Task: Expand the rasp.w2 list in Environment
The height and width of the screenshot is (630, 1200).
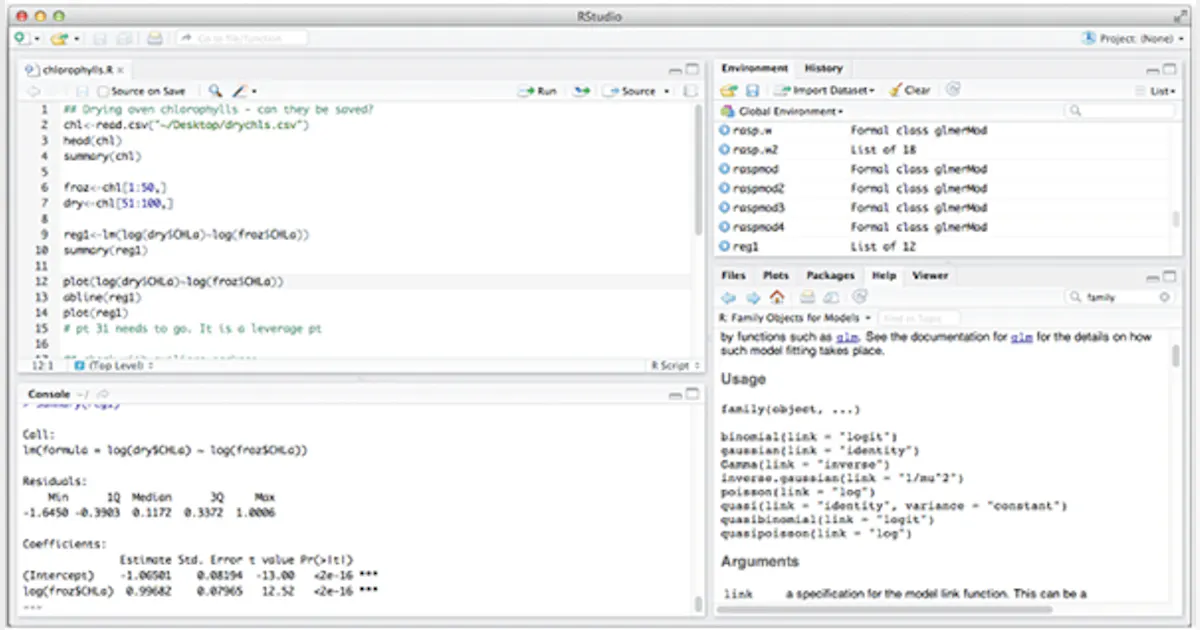Action: [x=725, y=150]
